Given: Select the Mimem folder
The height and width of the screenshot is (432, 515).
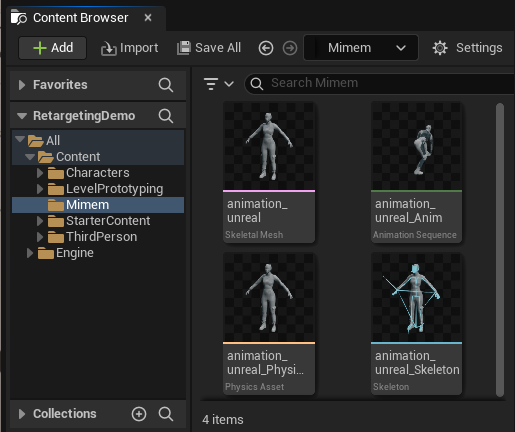Looking at the screenshot, I should pos(98,205).
